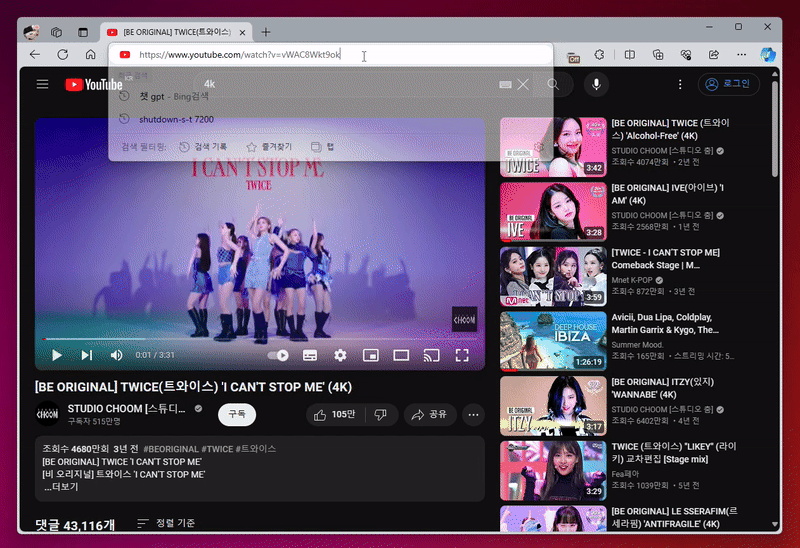Start voice search with microphone
Viewport: 800px width, 548px height.
click(596, 84)
